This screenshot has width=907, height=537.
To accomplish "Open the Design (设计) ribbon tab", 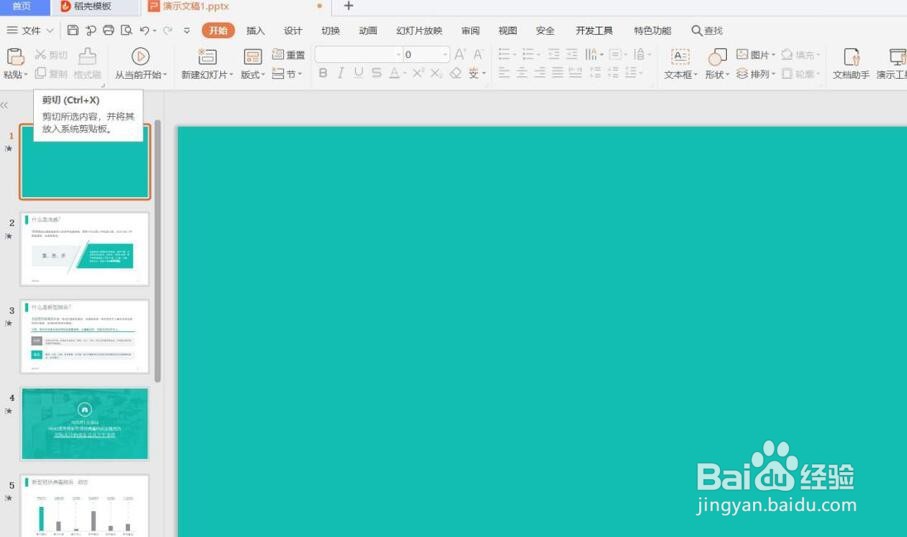I will [x=293, y=30].
